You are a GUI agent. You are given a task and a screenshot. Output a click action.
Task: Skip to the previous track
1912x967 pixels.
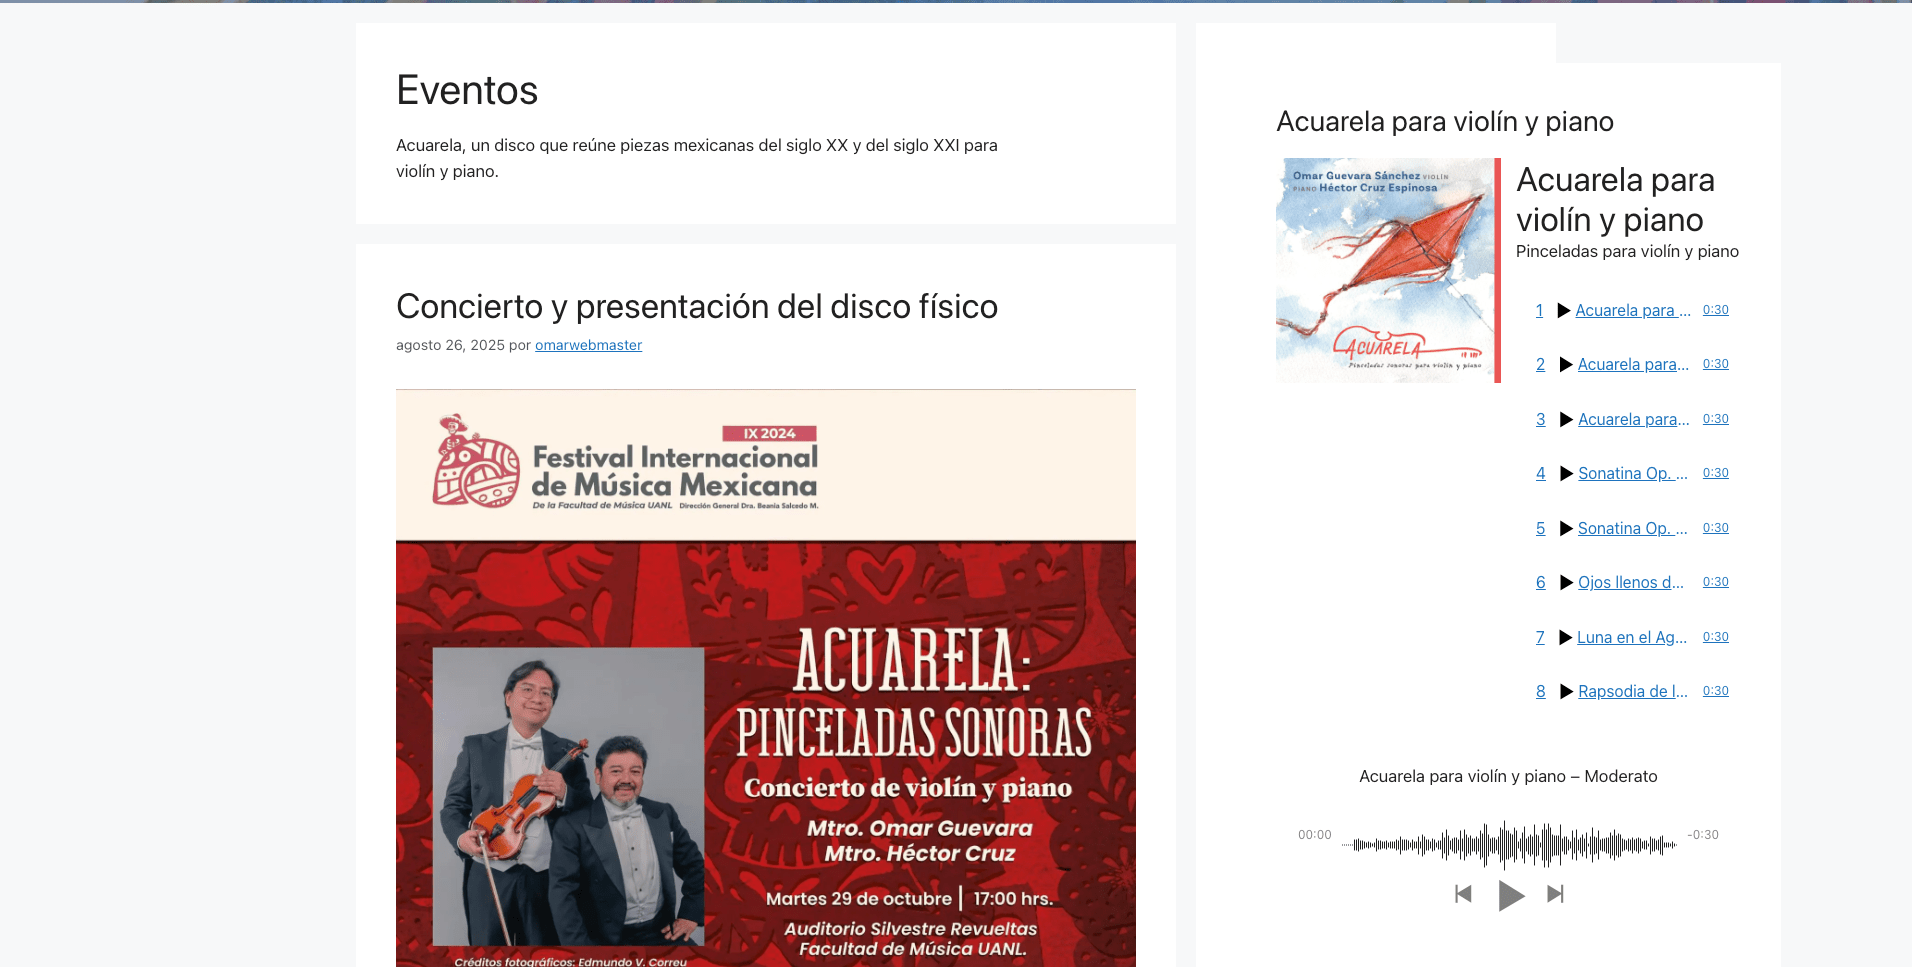click(1463, 894)
